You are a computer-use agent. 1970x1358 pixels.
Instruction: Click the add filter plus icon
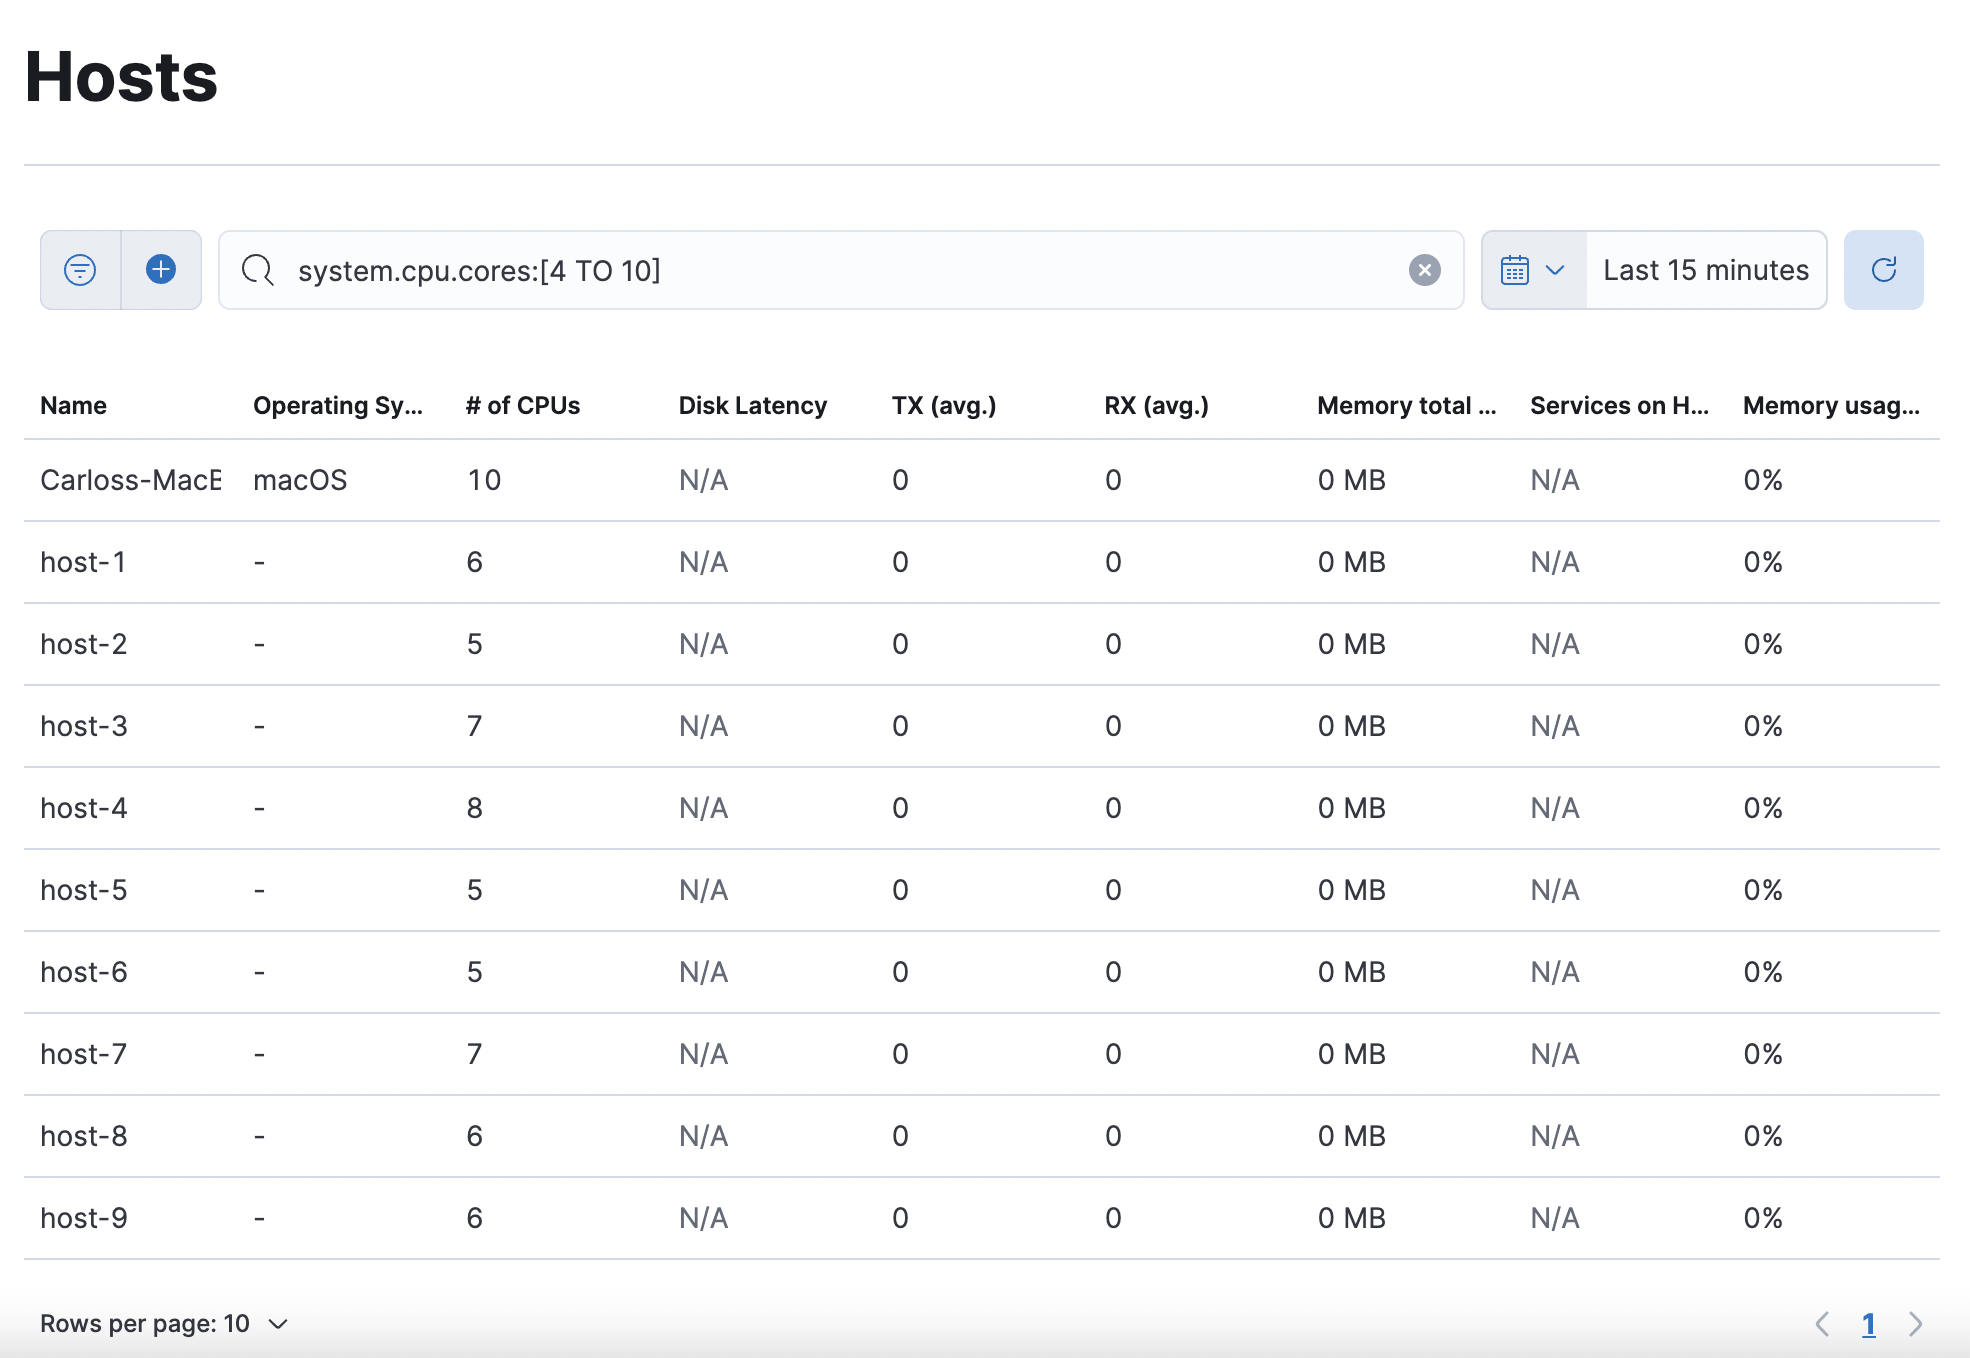pyautogui.click(x=161, y=270)
